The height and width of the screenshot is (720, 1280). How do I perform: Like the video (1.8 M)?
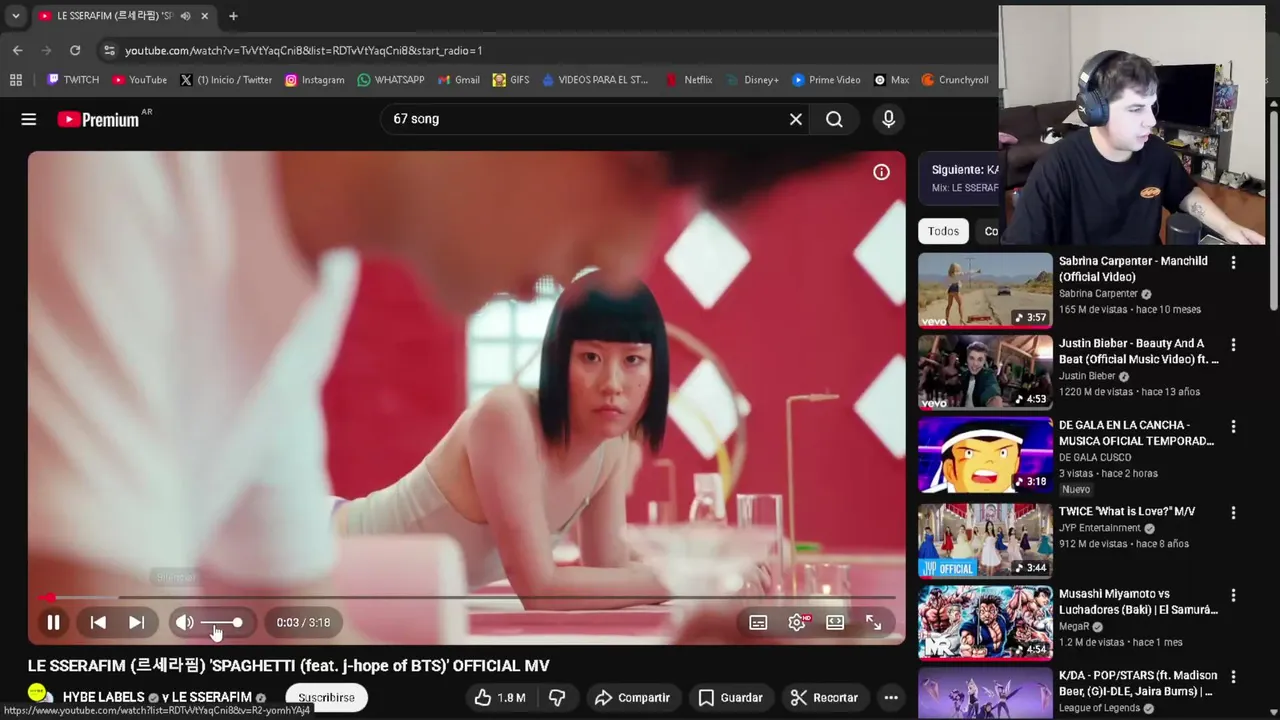(x=500, y=698)
